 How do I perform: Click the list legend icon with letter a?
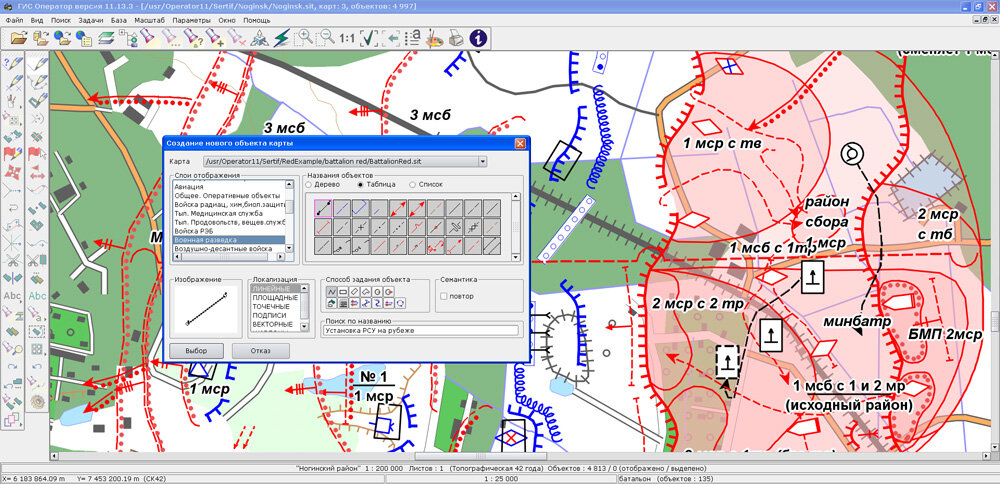(x=413, y=38)
